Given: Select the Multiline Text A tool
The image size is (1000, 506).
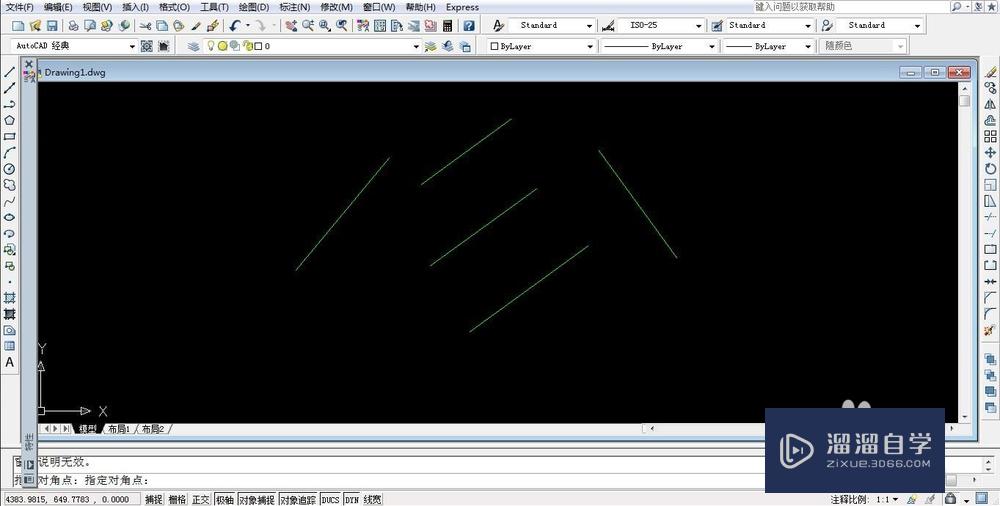Looking at the screenshot, I should pyautogui.click(x=10, y=362).
